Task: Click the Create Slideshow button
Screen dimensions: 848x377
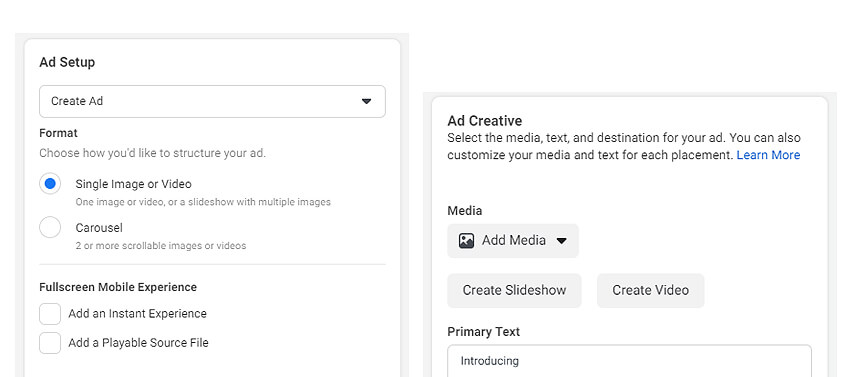Action: (514, 290)
